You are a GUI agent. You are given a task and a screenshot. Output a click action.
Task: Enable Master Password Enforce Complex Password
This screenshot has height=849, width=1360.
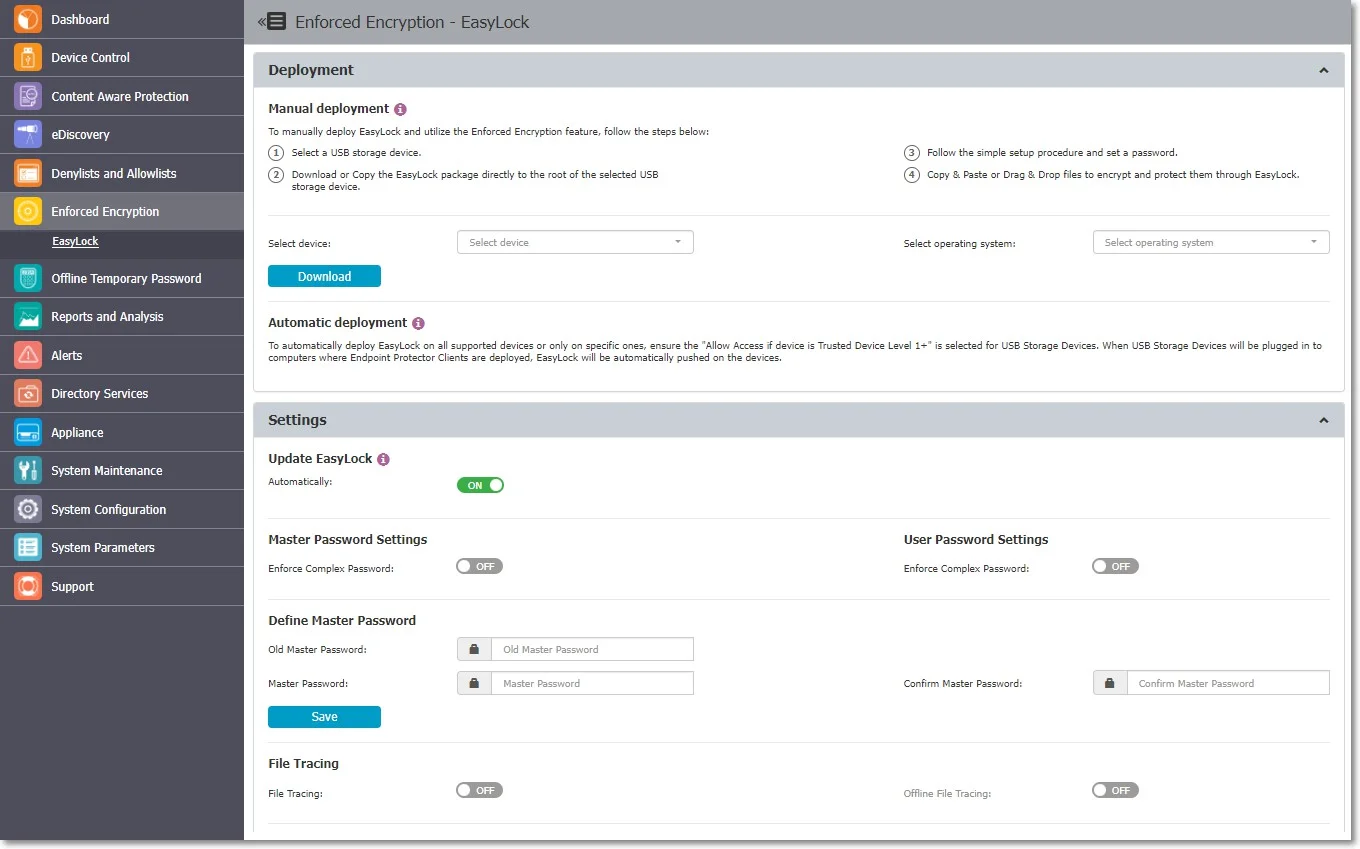click(479, 566)
